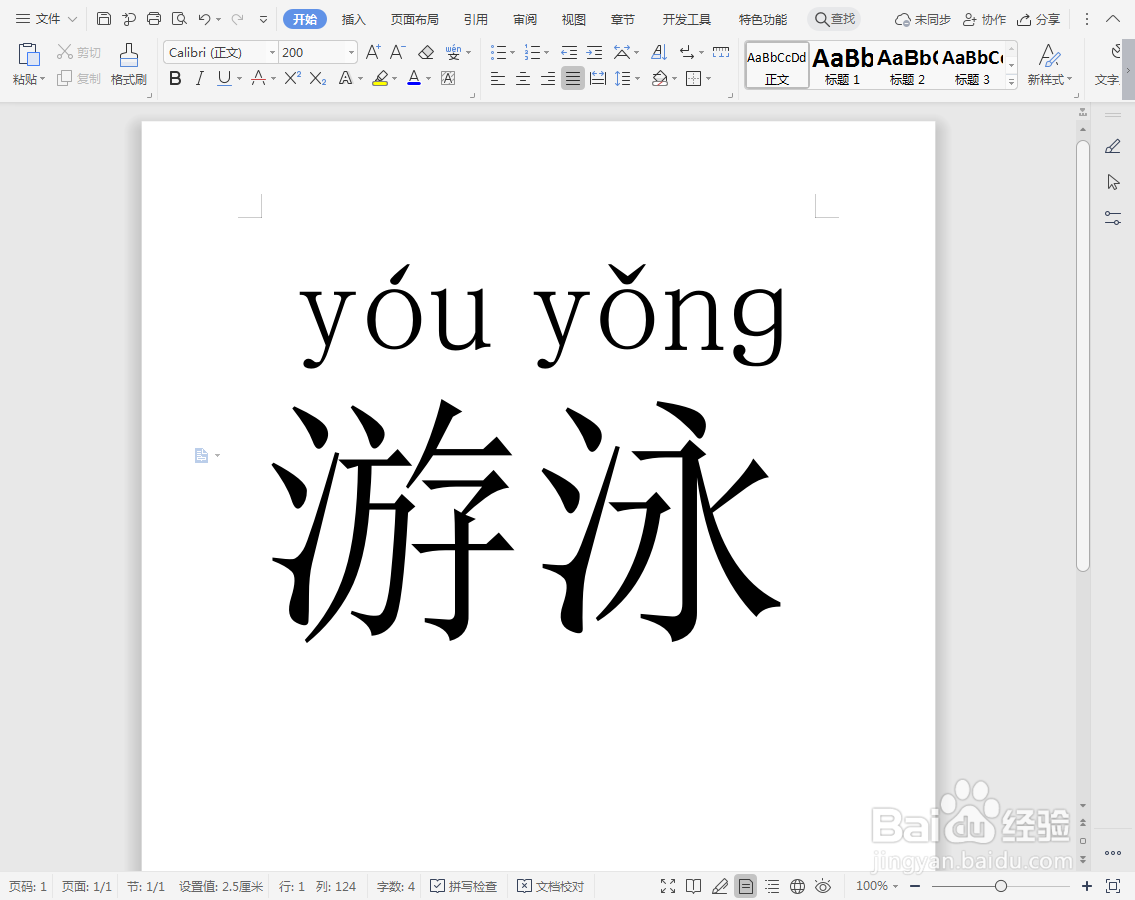This screenshot has width=1135, height=900.
Task: Switch to full screen view in status bar
Action: click(x=668, y=886)
